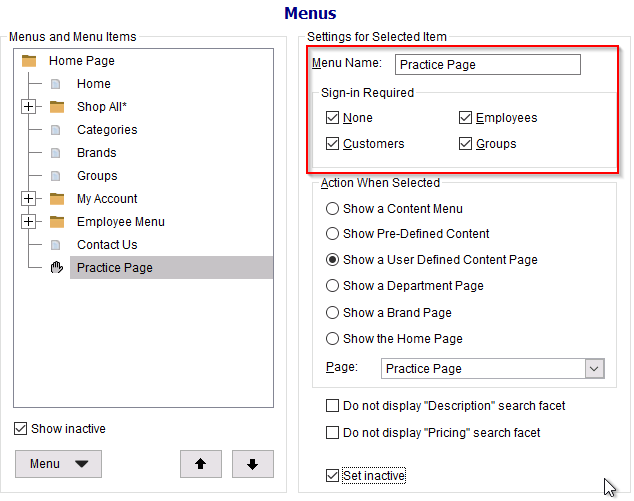
Task: Click the My Account folder icon
Action: click(57, 199)
